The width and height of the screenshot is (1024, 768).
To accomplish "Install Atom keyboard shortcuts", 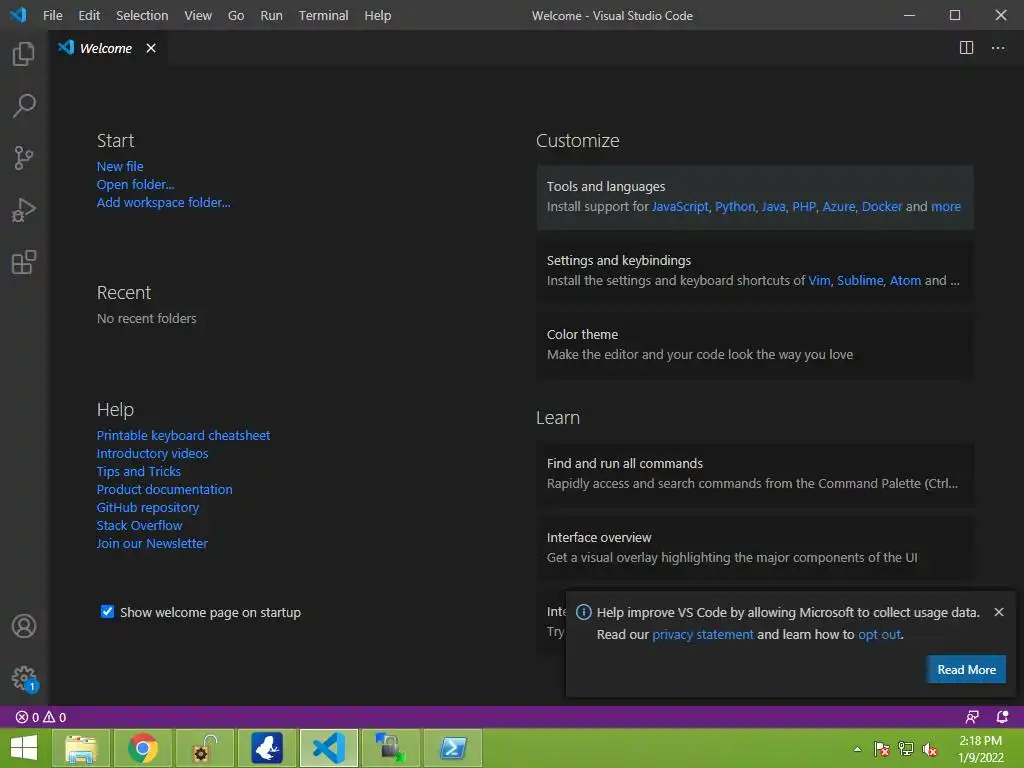I will (x=905, y=280).
